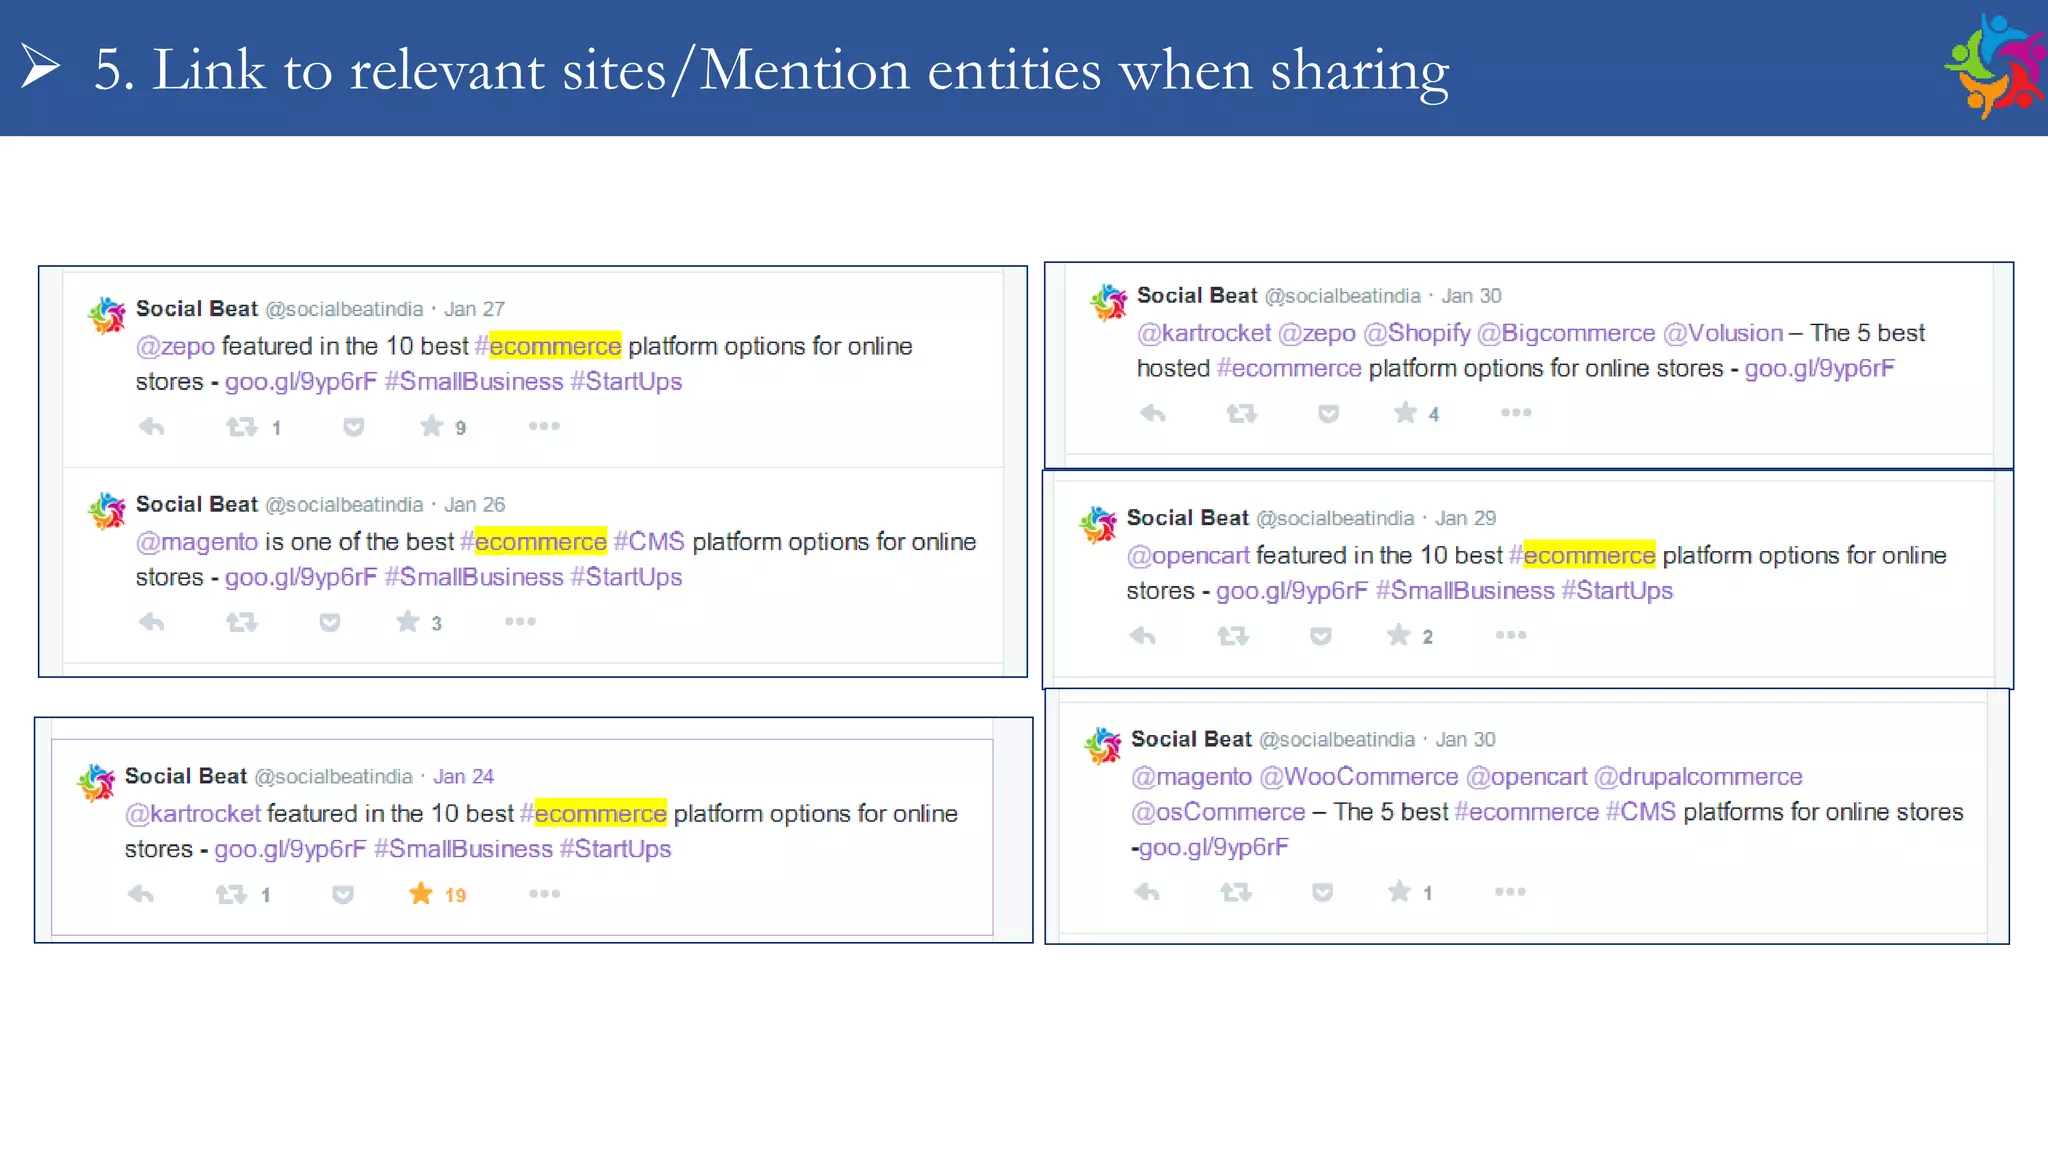The image size is (2048, 1152).
Task: Open goo.gl link in Jan 27 tweet
Action: tap(301, 382)
